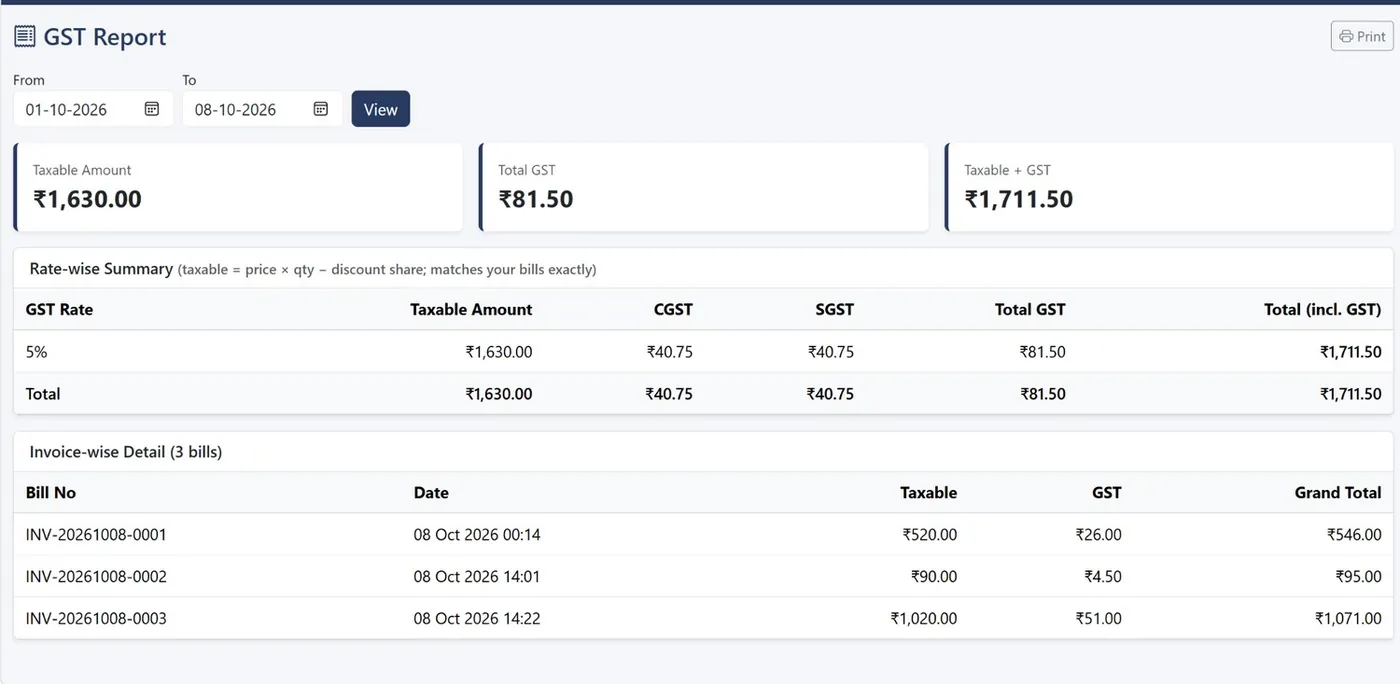Select GST value ₹51.00

[x=1098, y=619]
